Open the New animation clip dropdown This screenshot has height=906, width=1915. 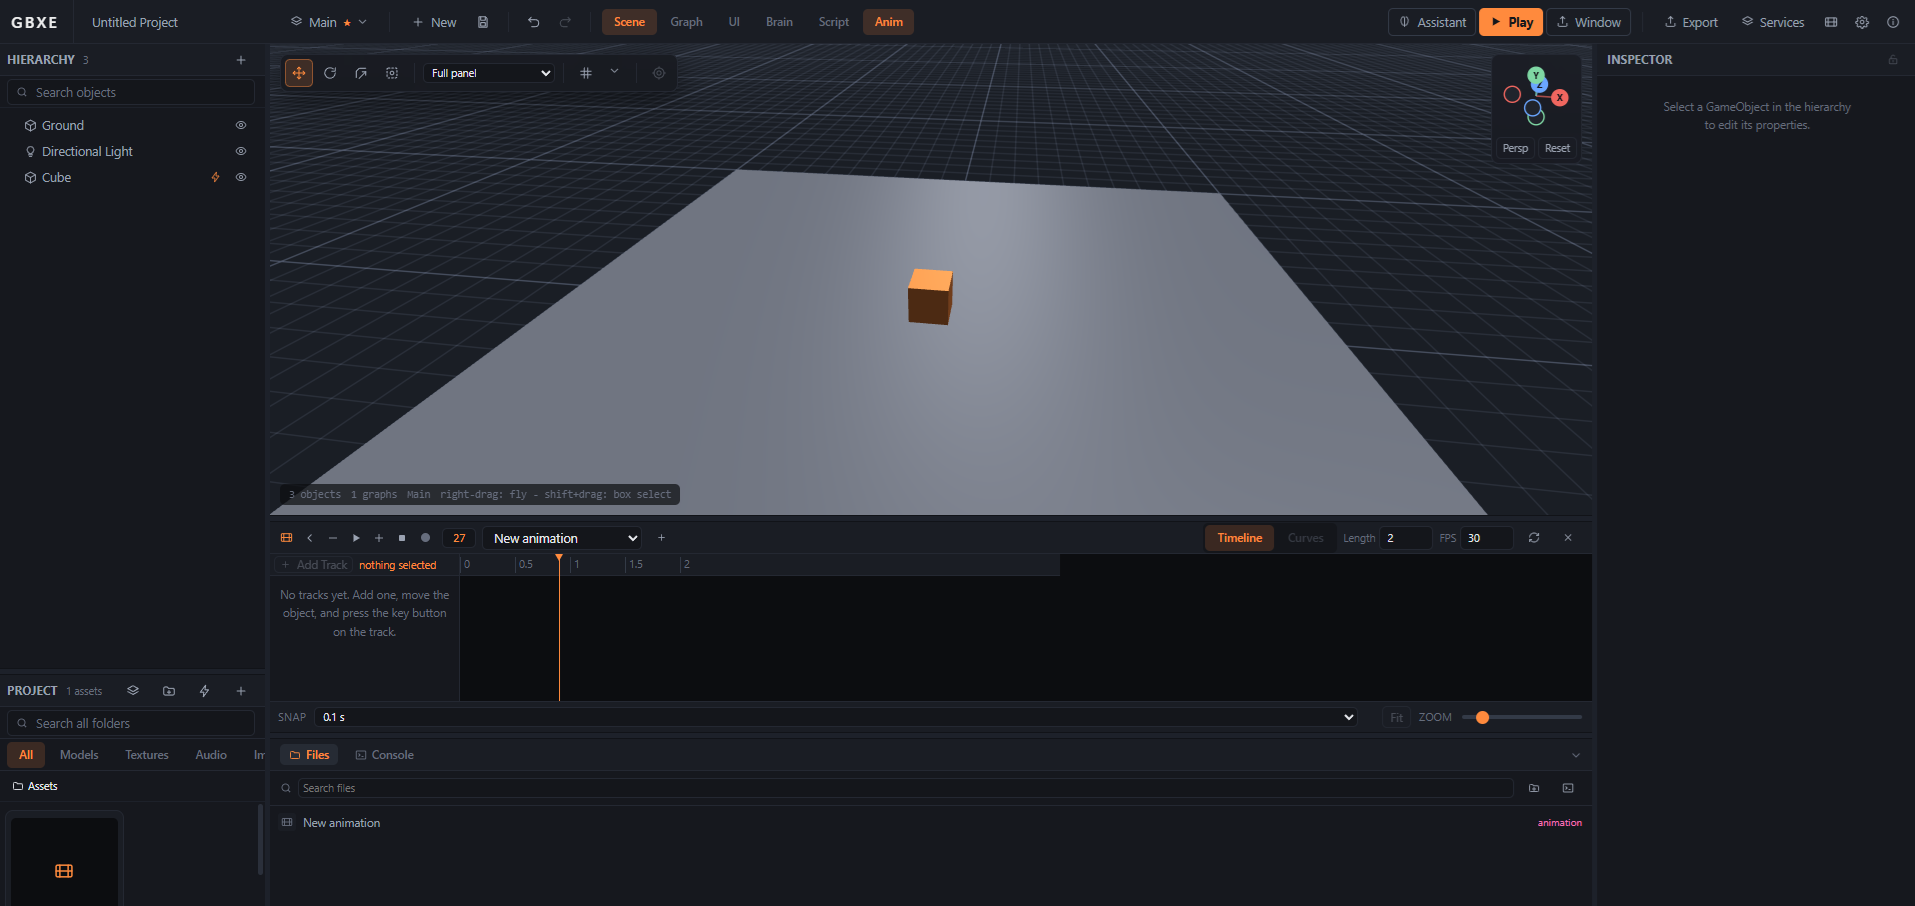coord(562,538)
